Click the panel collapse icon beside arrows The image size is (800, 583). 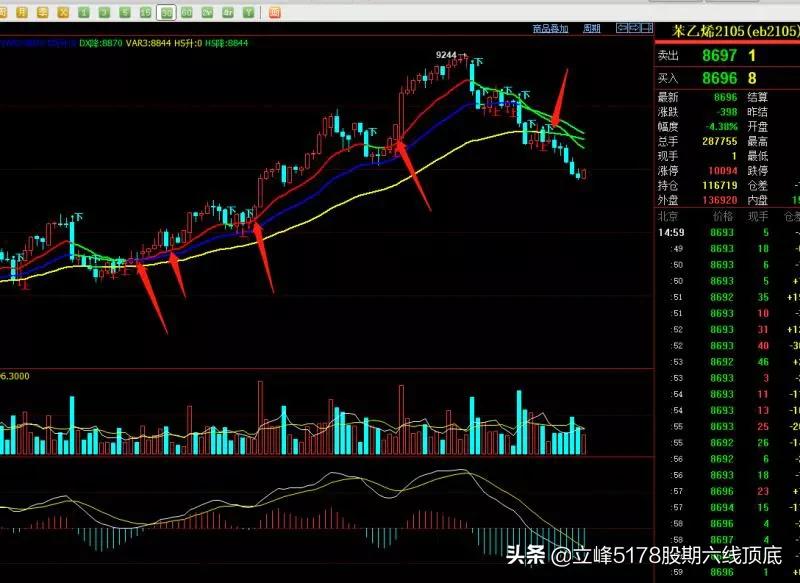647,28
